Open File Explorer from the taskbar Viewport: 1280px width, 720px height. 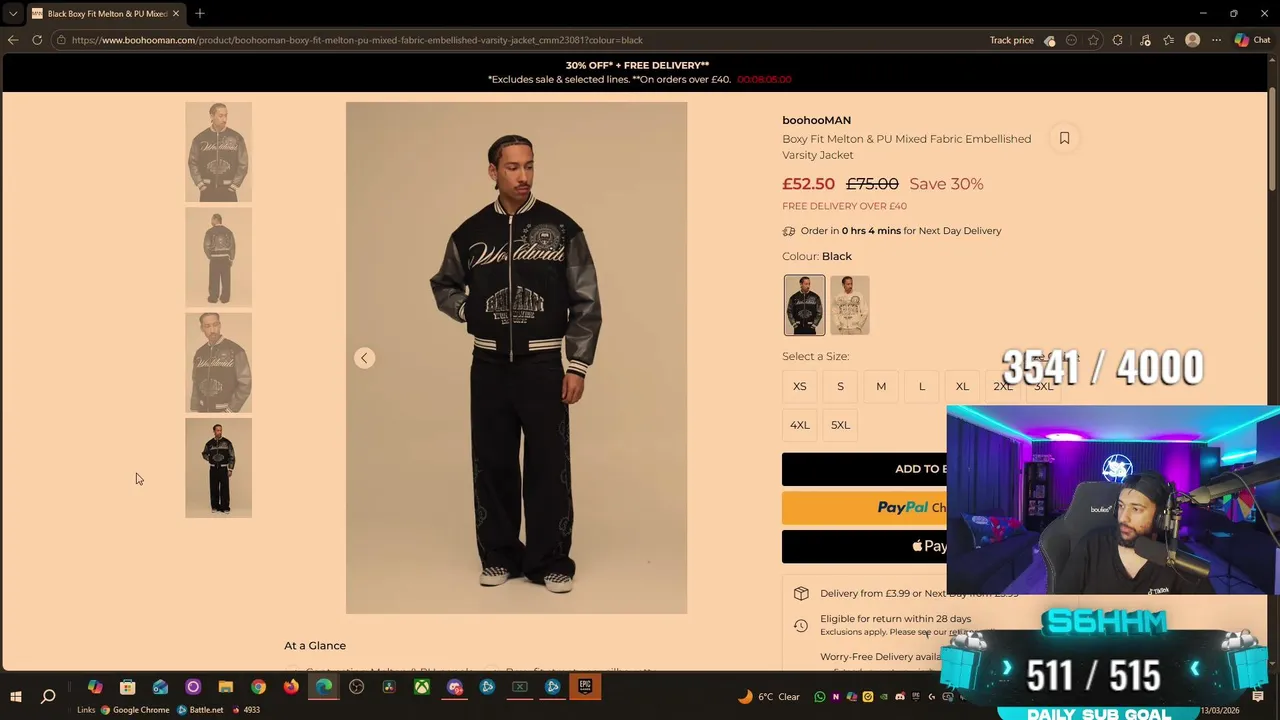point(226,687)
